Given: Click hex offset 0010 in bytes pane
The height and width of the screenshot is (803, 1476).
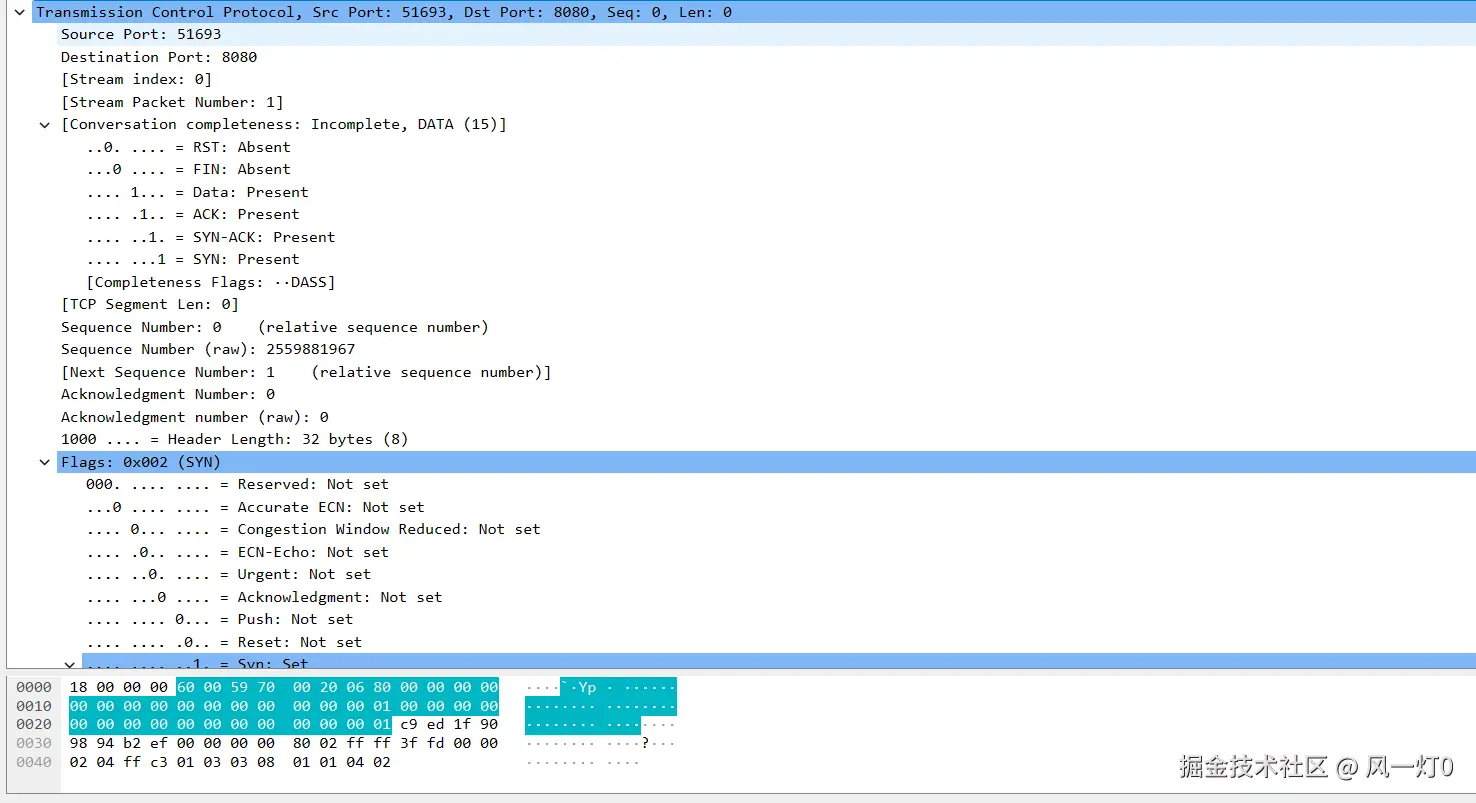Looking at the screenshot, I should 34,706.
